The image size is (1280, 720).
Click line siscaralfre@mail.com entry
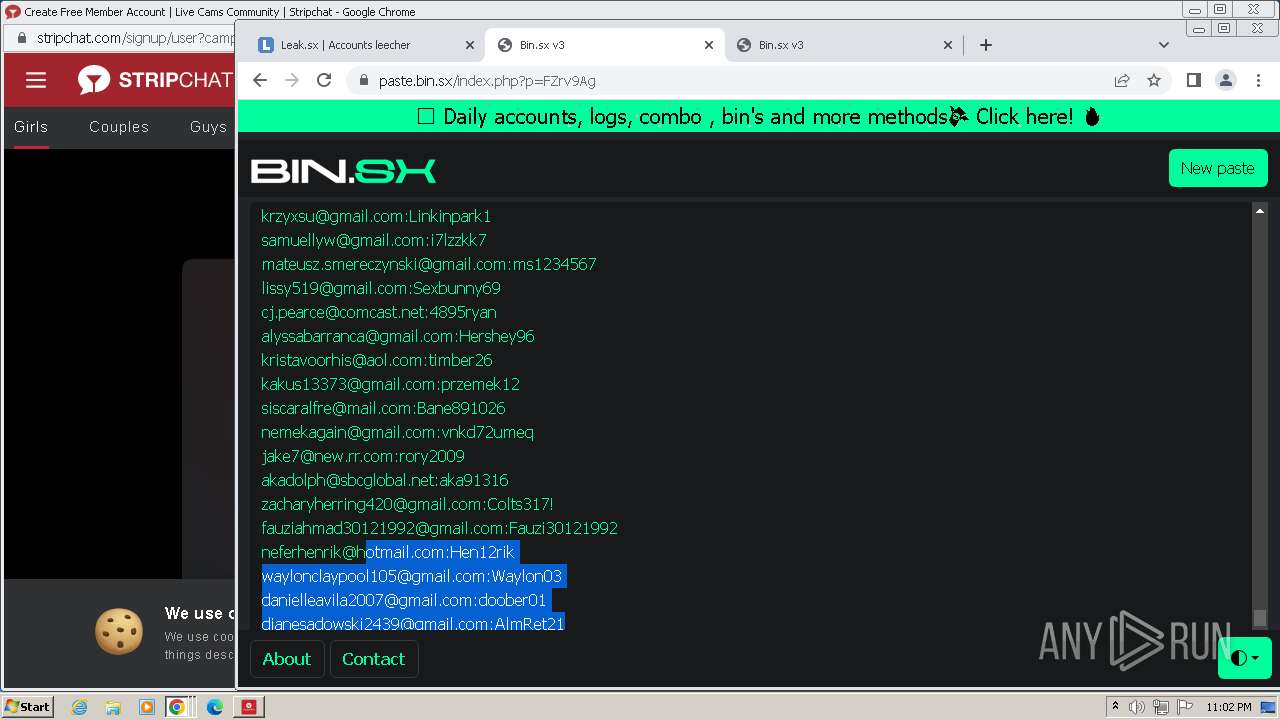pyautogui.click(x=383, y=408)
